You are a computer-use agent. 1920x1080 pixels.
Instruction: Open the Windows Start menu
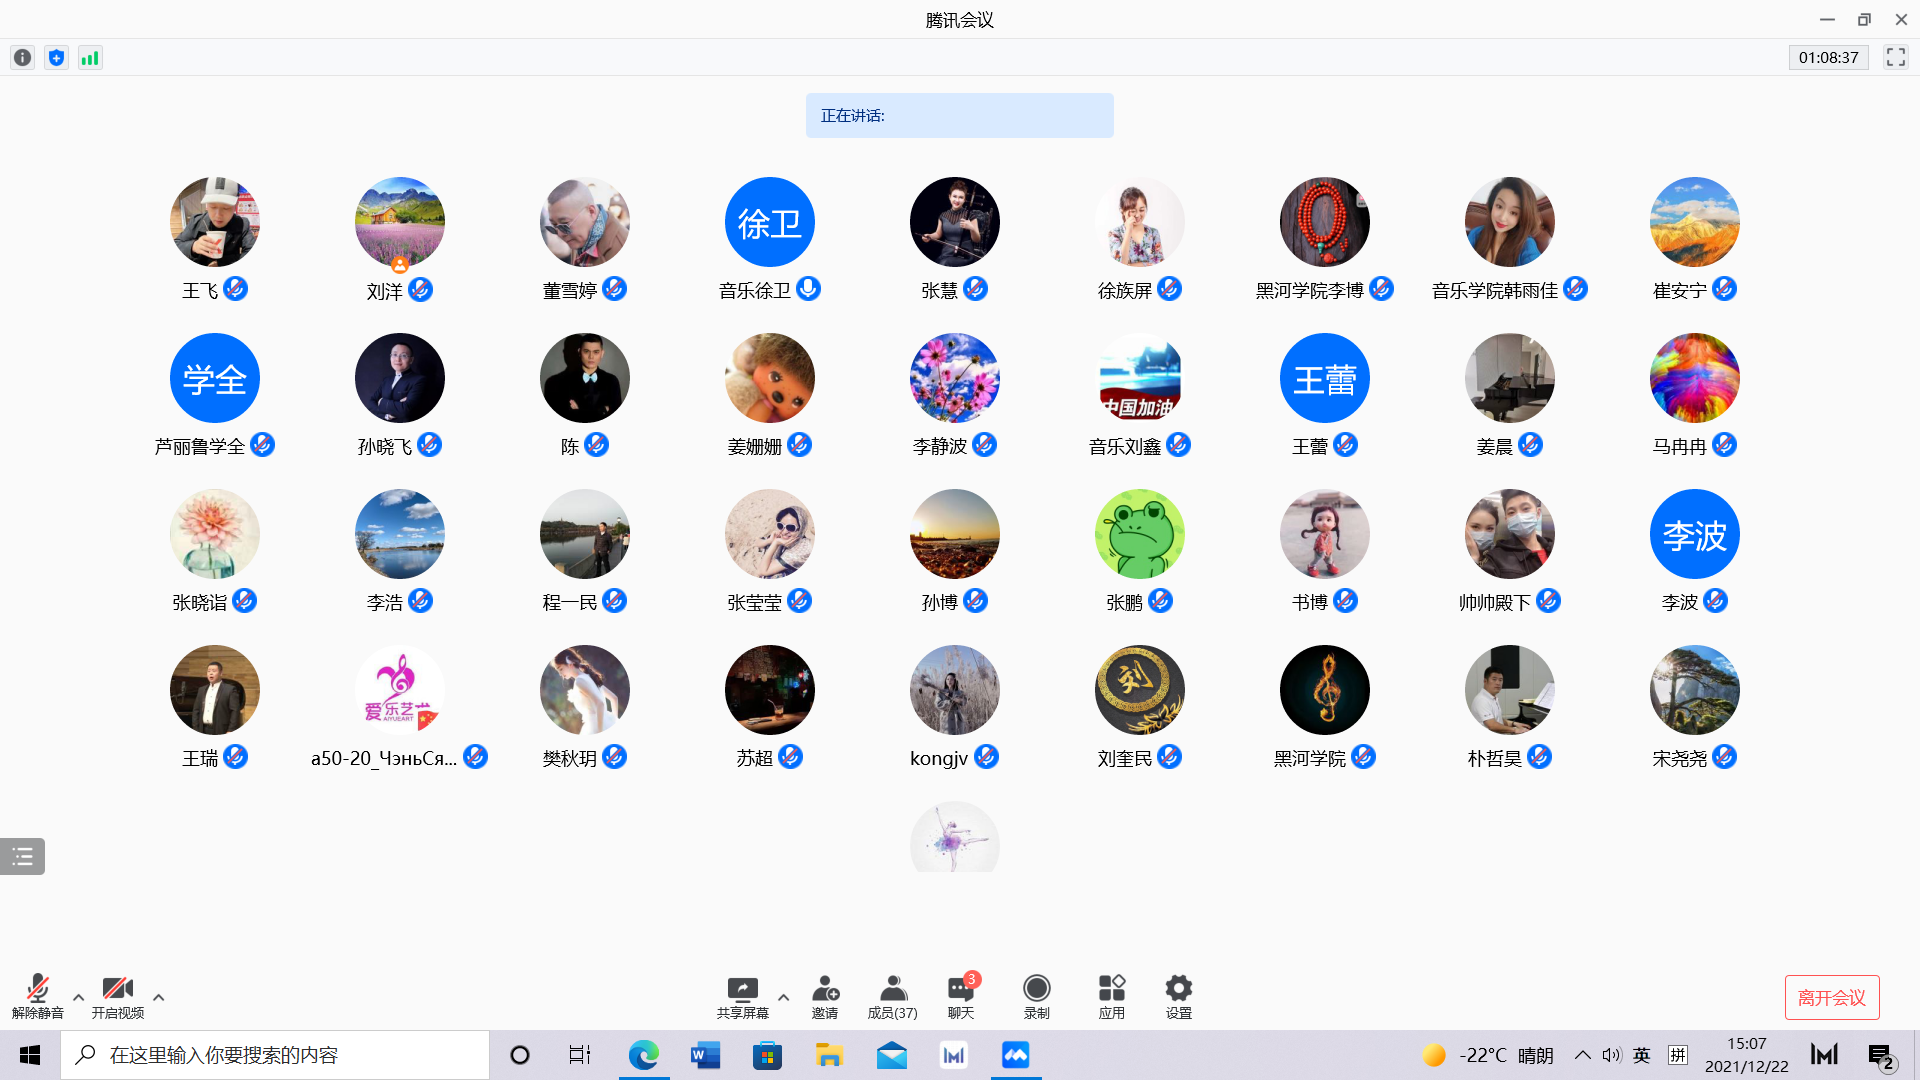pos(30,1055)
